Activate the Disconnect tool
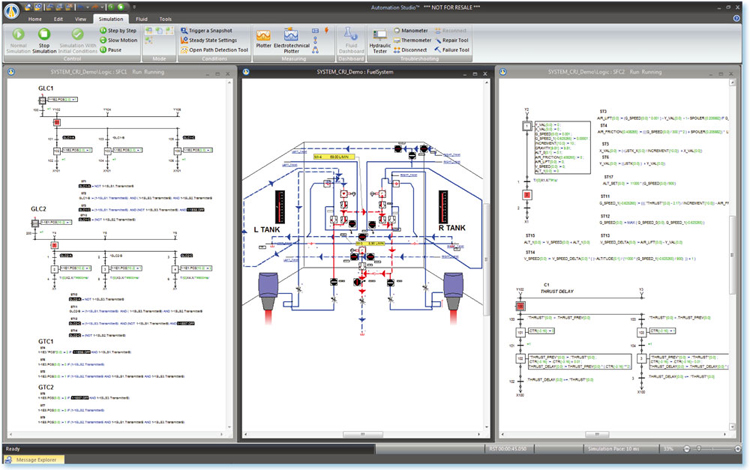Image resolution: width=750 pixels, height=470 pixels. click(x=412, y=49)
